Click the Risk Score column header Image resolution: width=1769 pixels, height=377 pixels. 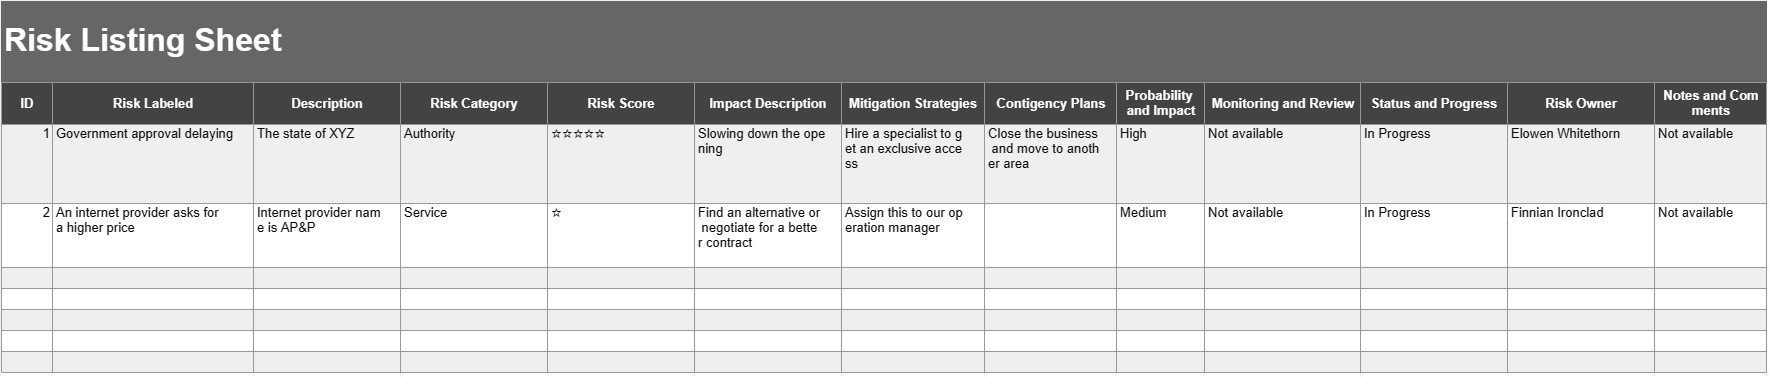[x=621, y=103]
